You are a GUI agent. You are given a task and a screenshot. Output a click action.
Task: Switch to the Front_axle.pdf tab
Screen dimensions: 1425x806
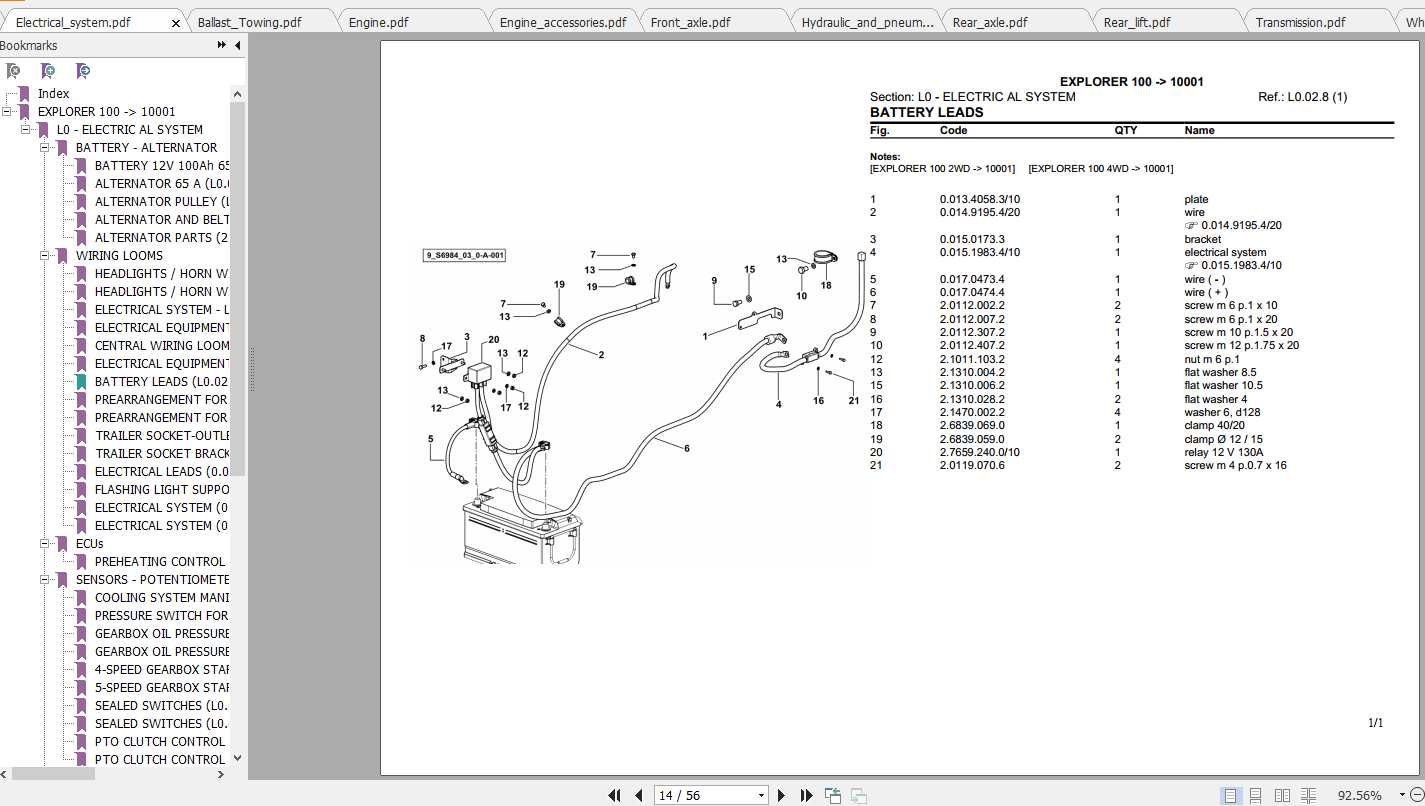tap(691, 22)
